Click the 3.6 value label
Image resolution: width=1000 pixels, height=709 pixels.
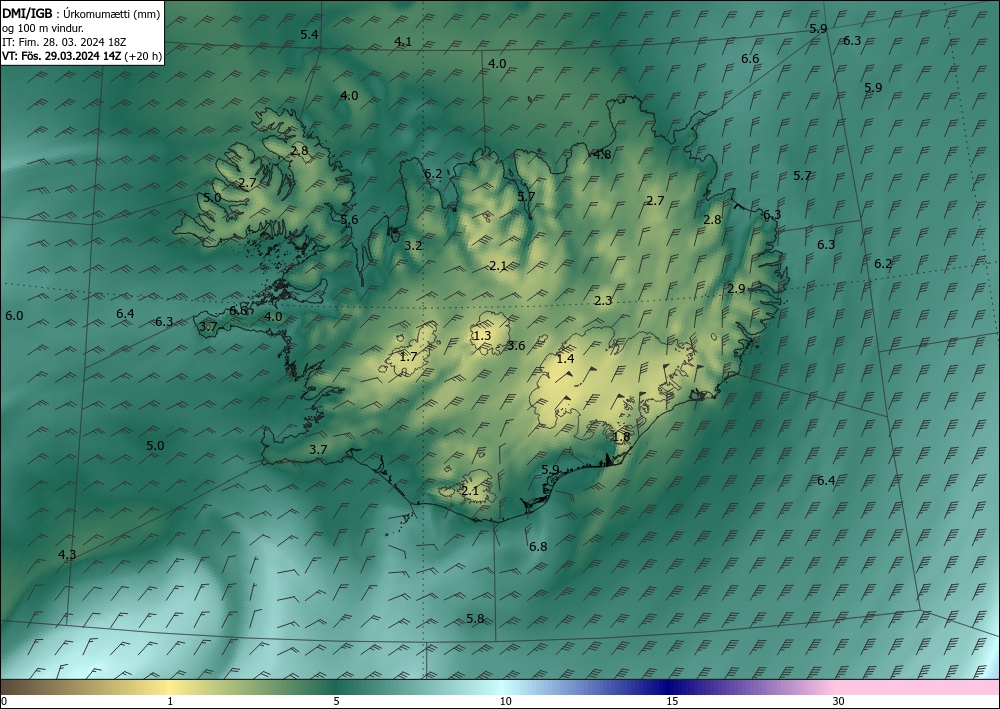[x=516, y=346]
